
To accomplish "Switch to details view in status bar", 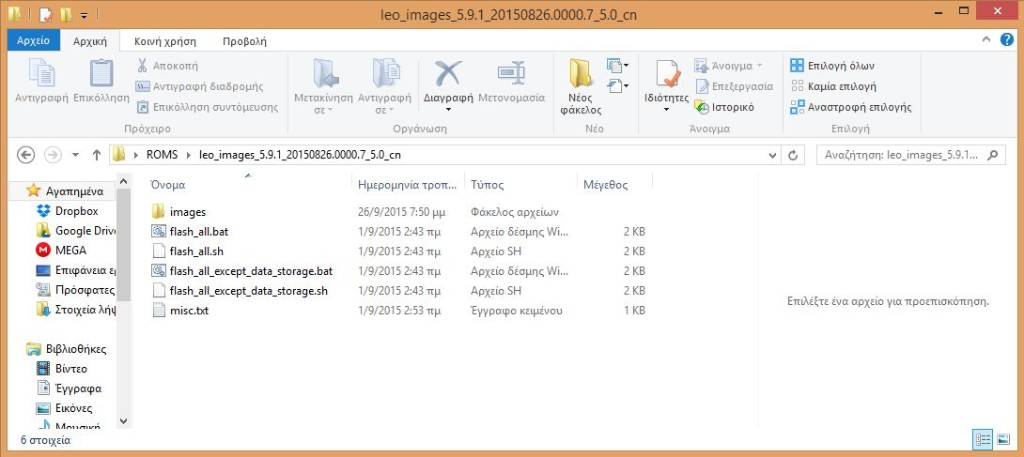I will (x=982, y=439).
